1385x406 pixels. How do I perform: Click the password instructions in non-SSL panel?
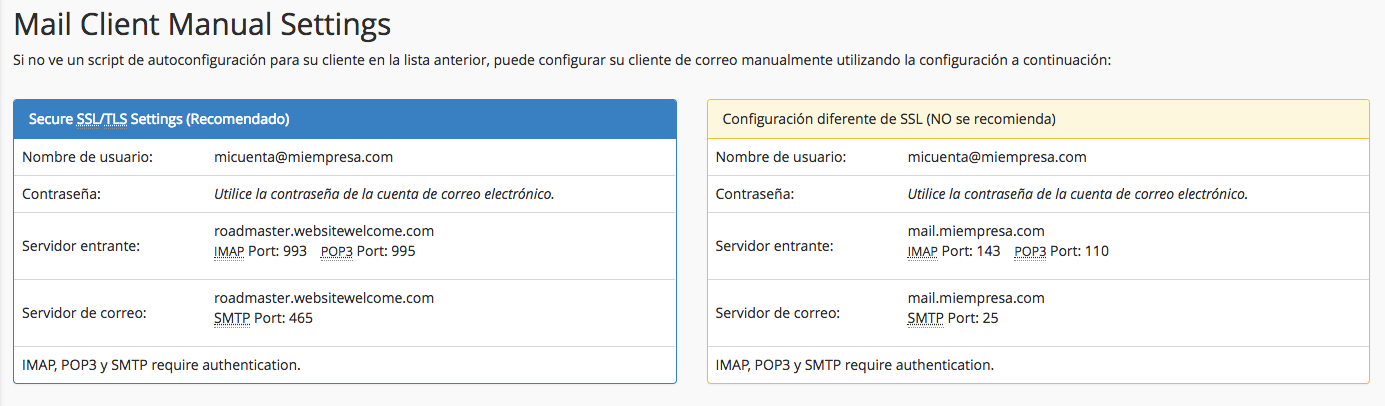[1078, 194]
